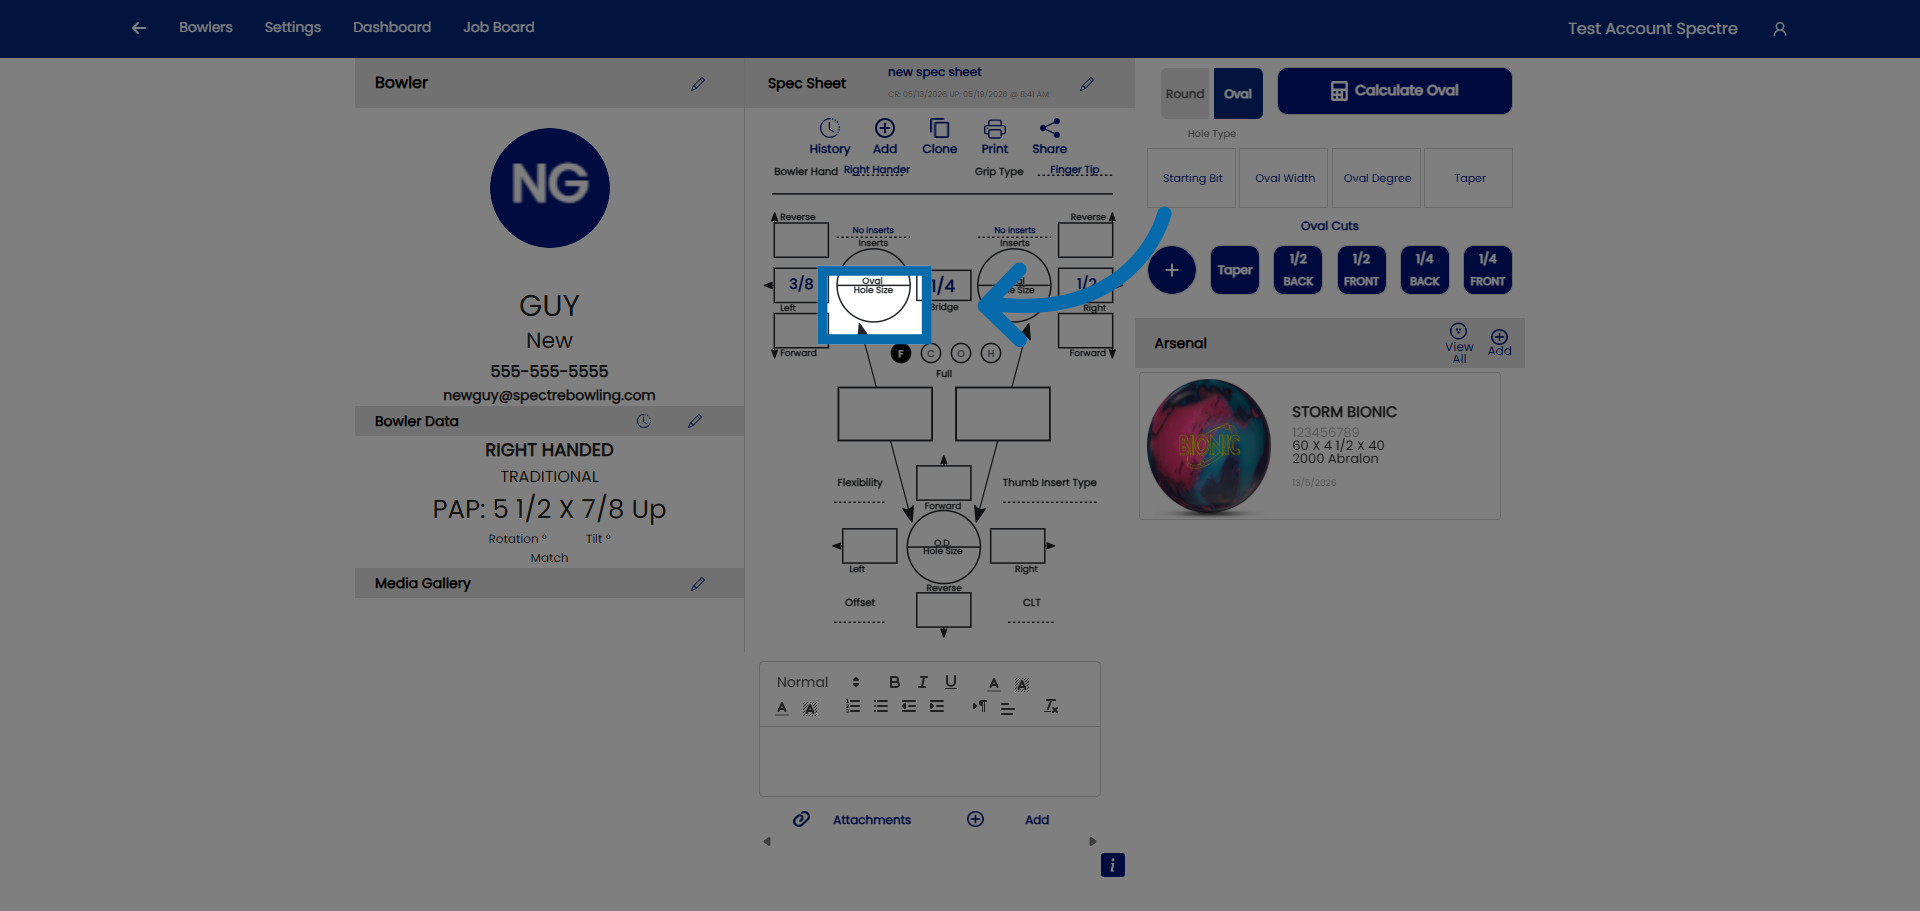Click the Calculate Oval button
This screenshot has width=1920, height=911.
pos(1395,91)
